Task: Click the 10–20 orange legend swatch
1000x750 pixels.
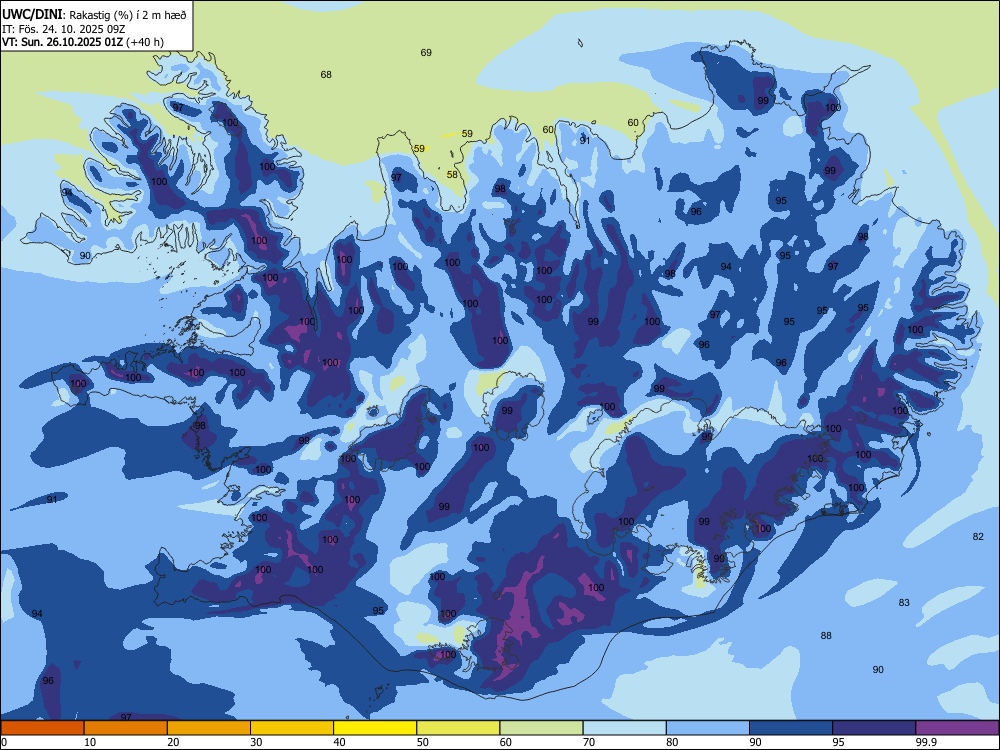Action: [126, 728]
